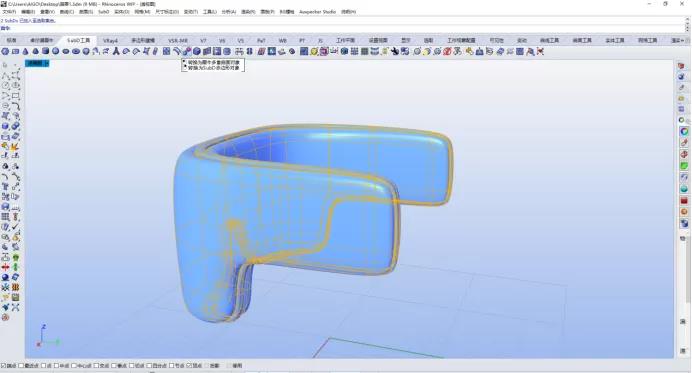The height and width of the screenshot is (373, 692).
Task: Disable the 端点 end osnap checkbox
Action: click(4, 366)
